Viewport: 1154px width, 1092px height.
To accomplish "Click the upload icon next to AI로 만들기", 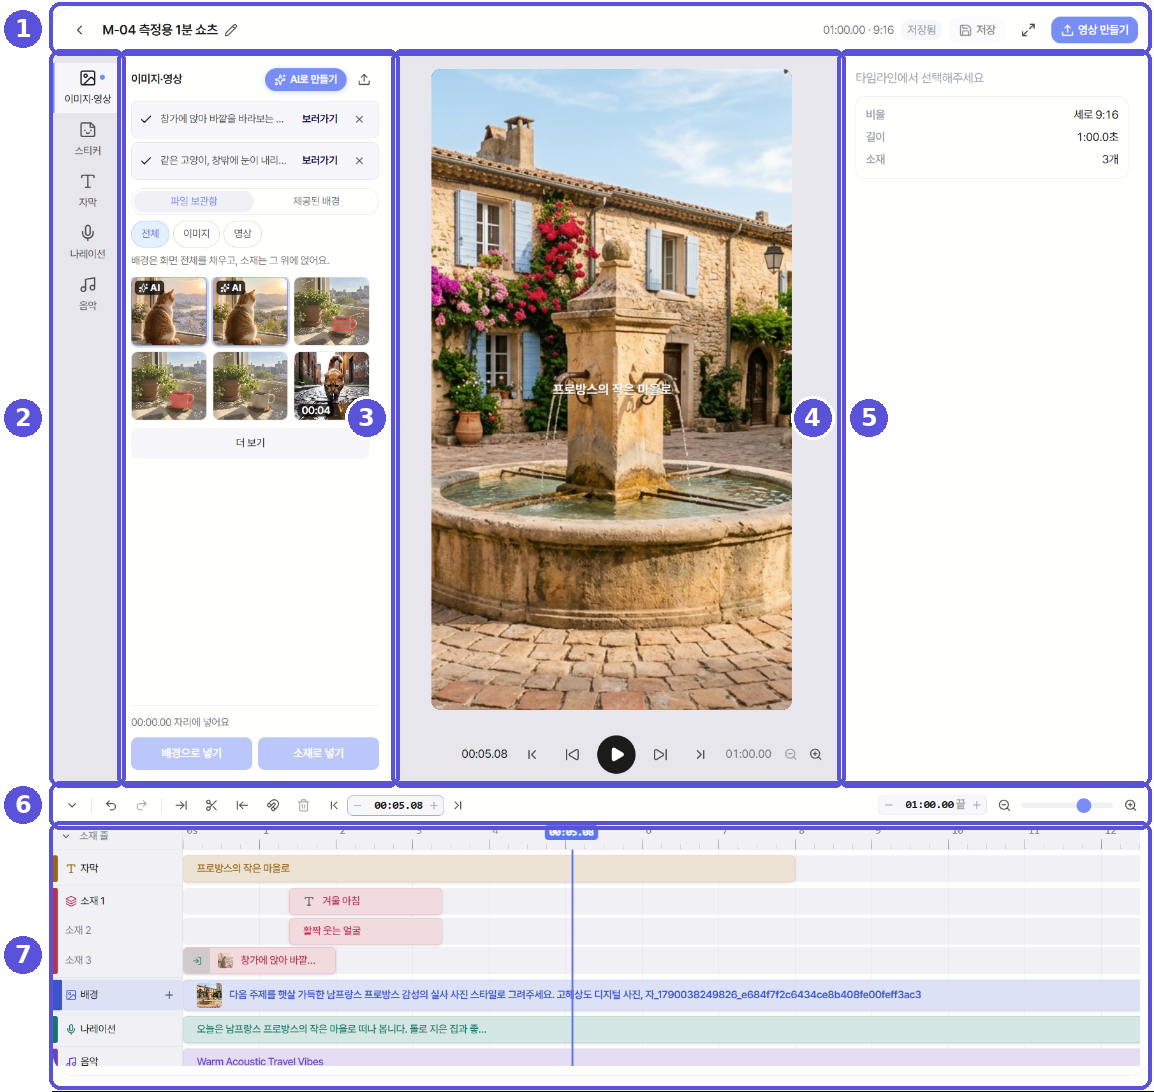I will 364,79.
